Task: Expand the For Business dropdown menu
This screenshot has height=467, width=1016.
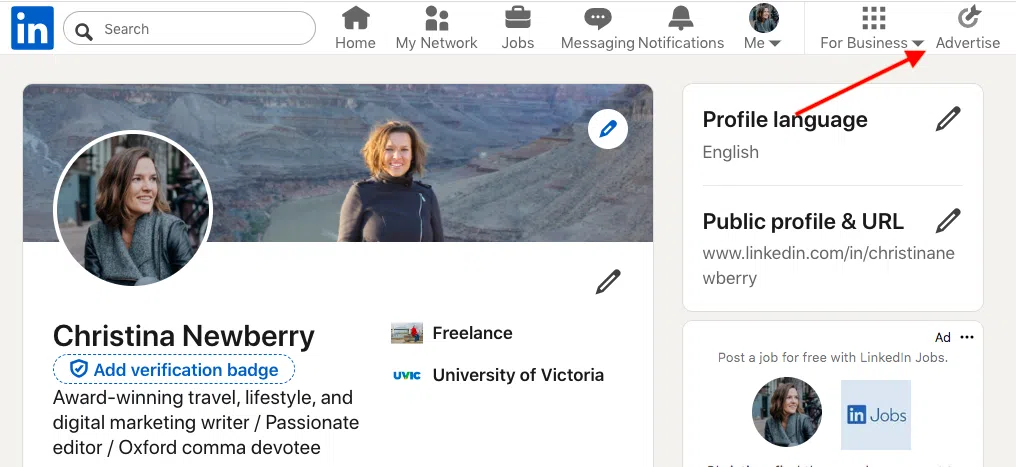Action: [872, 43]
